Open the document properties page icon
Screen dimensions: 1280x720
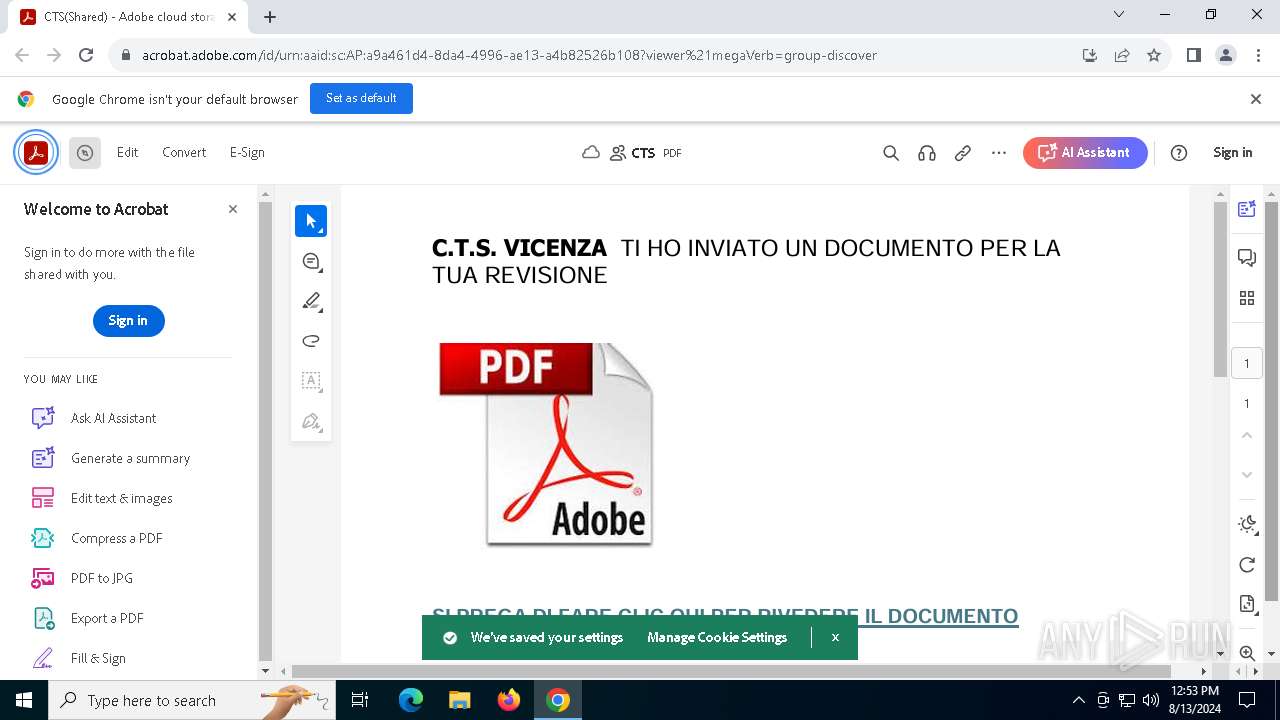[1247, 604]
